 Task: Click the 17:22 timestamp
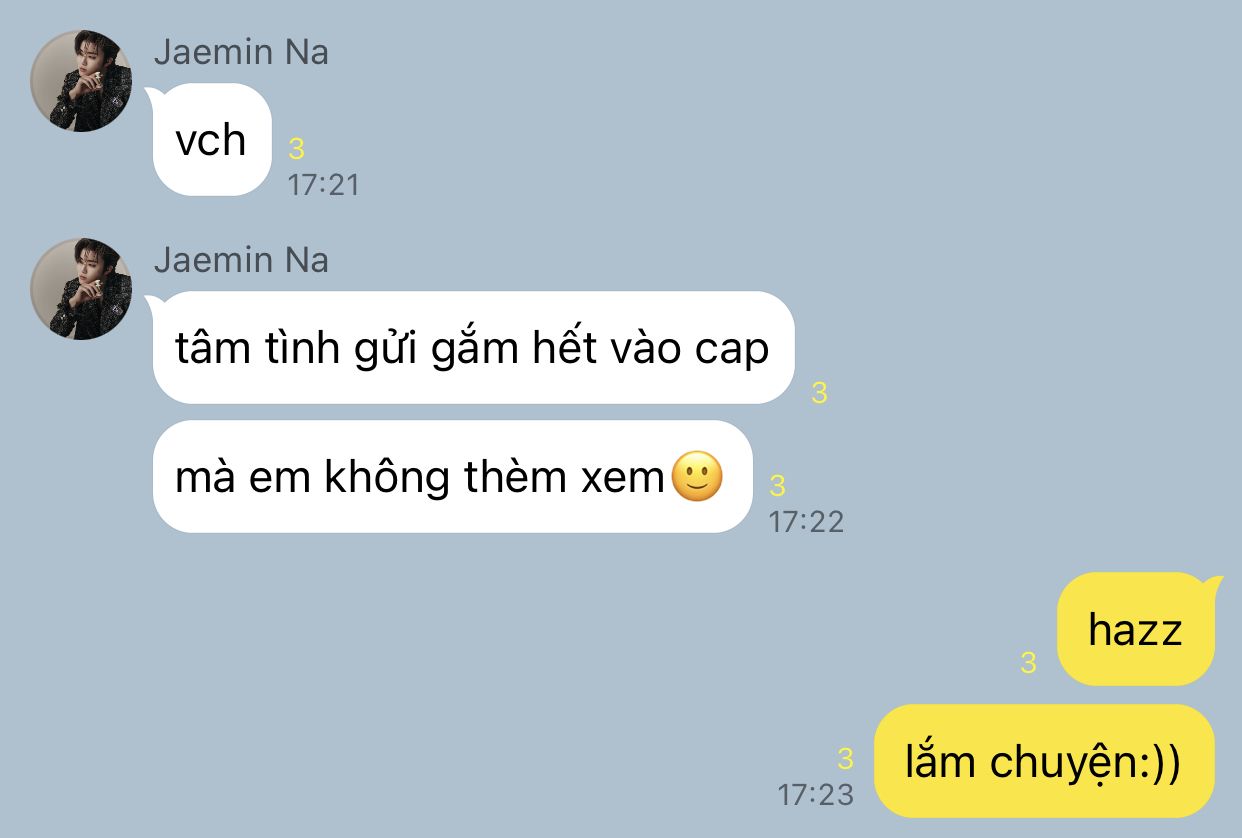(x=806, y=521)
